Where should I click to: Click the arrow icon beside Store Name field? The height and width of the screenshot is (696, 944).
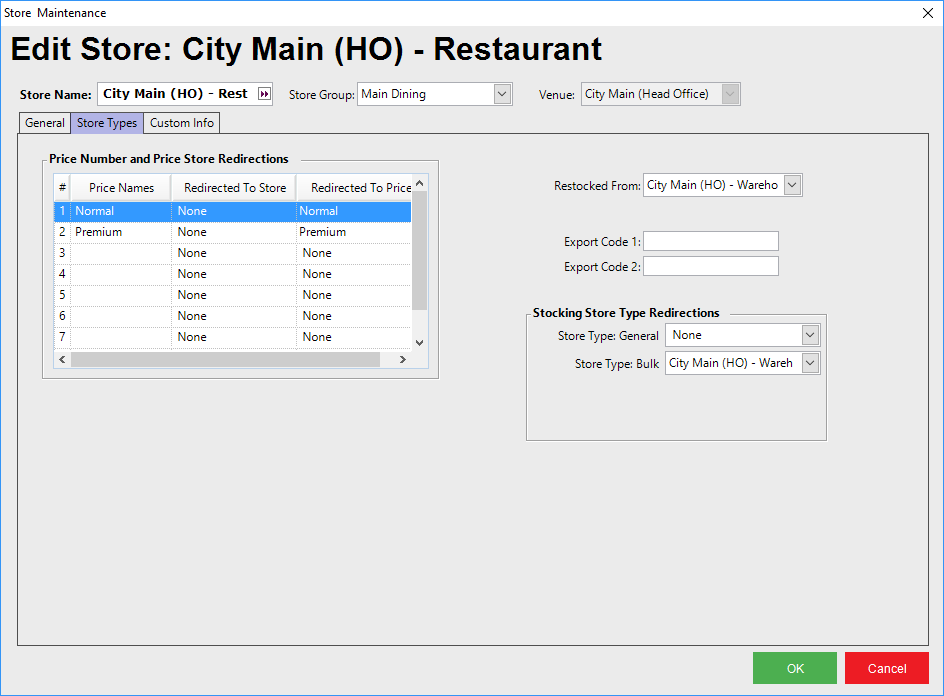click(x=264, y=94)
